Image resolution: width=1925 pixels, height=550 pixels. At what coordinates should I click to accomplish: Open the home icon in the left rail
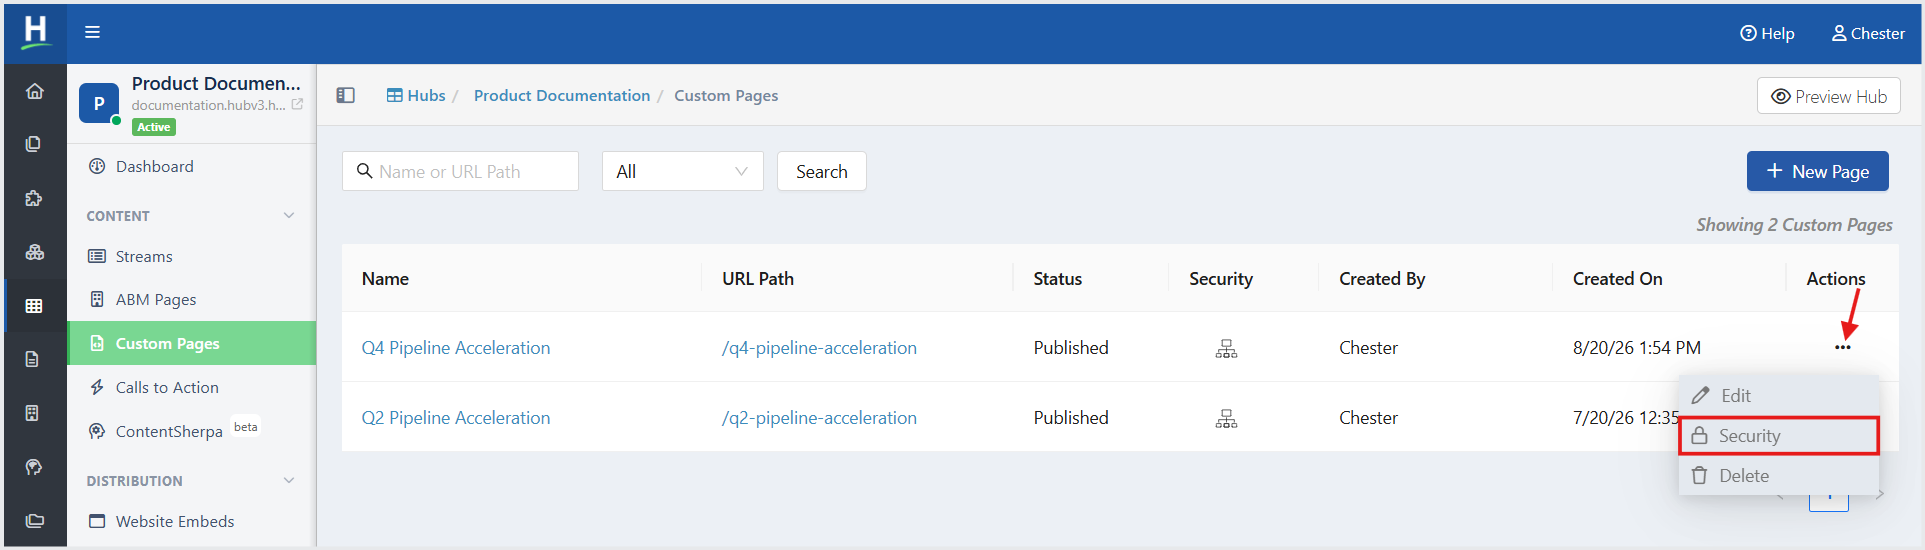(x=35, y=91)
